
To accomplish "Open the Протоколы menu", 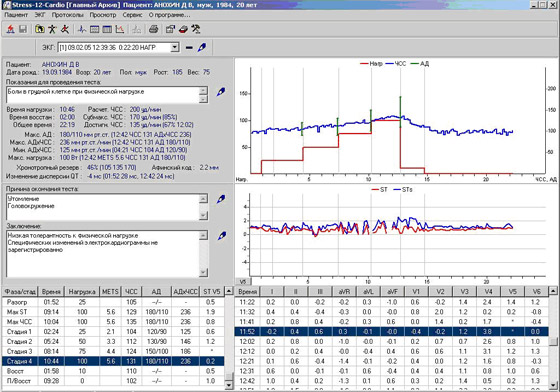I will (x=68, y=15).
